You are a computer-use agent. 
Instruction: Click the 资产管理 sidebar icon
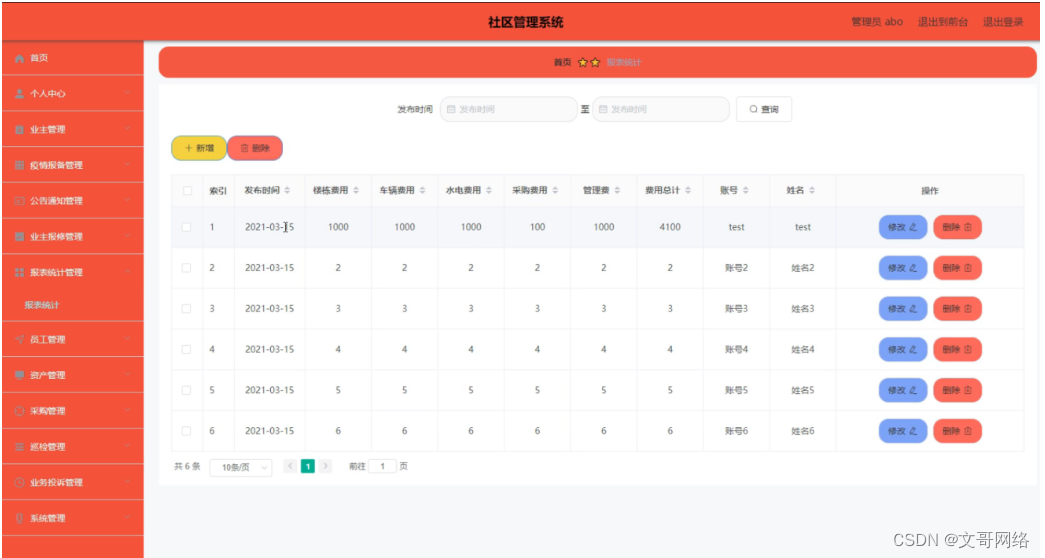19,375
